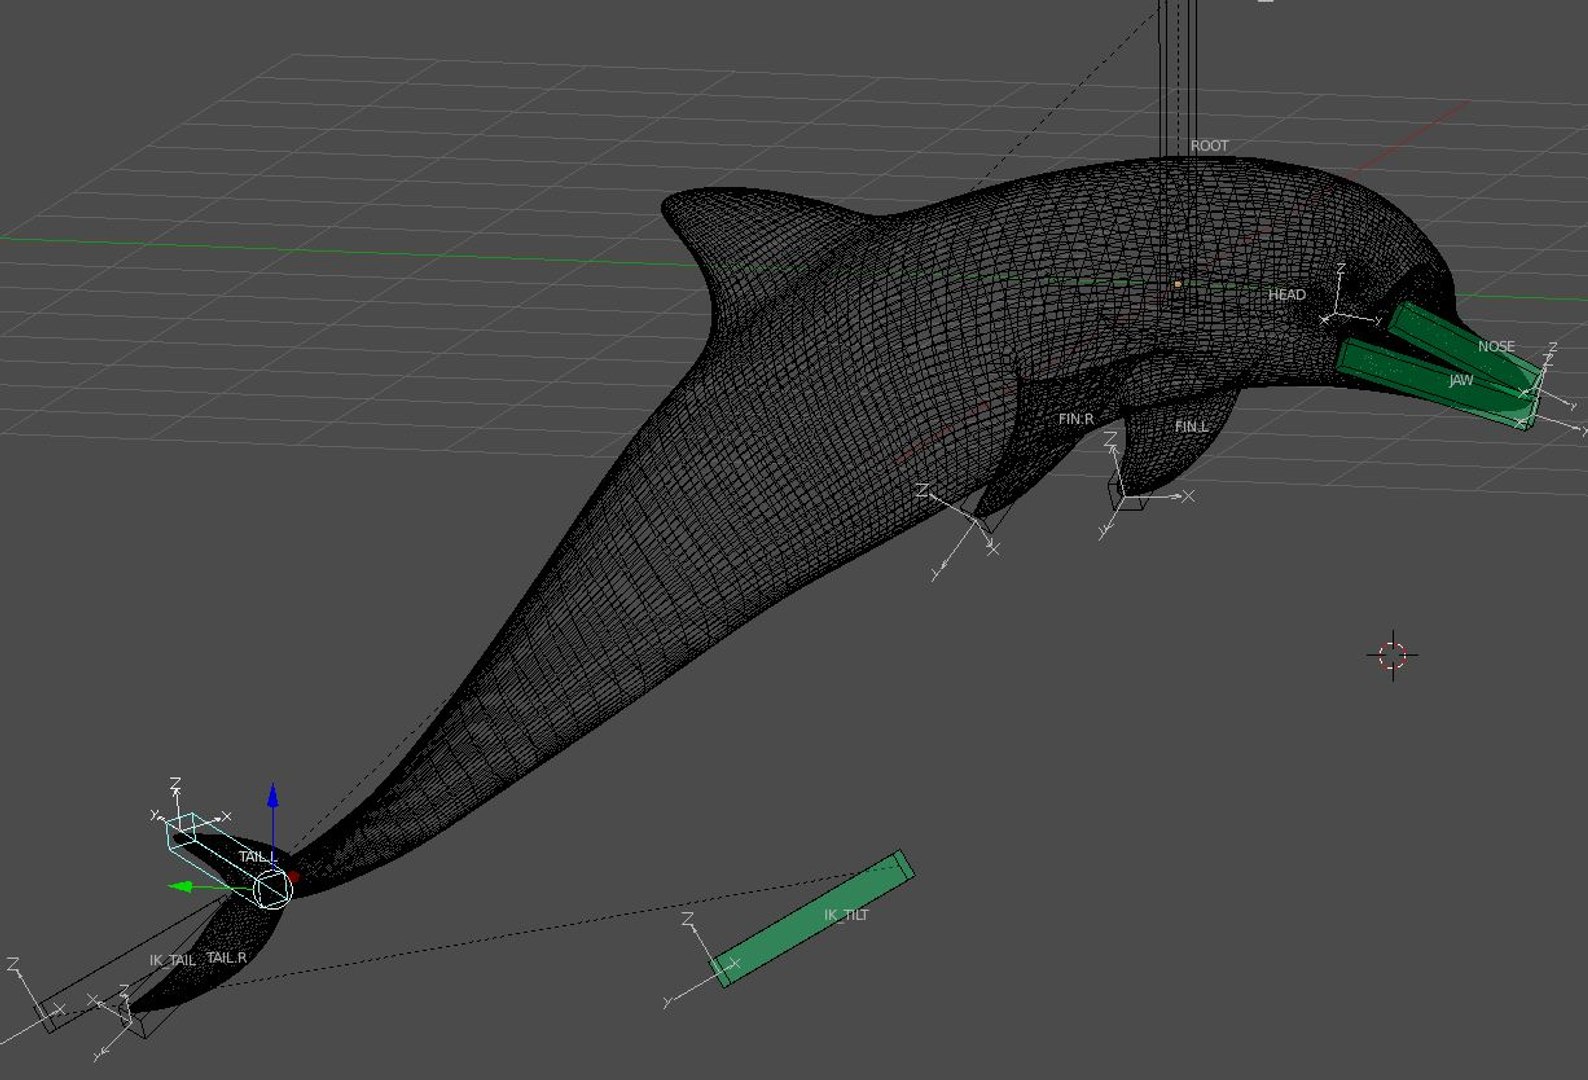
Task: Click the blue Z-axis manipulator arrow
Action: click(x=272, y=796)
